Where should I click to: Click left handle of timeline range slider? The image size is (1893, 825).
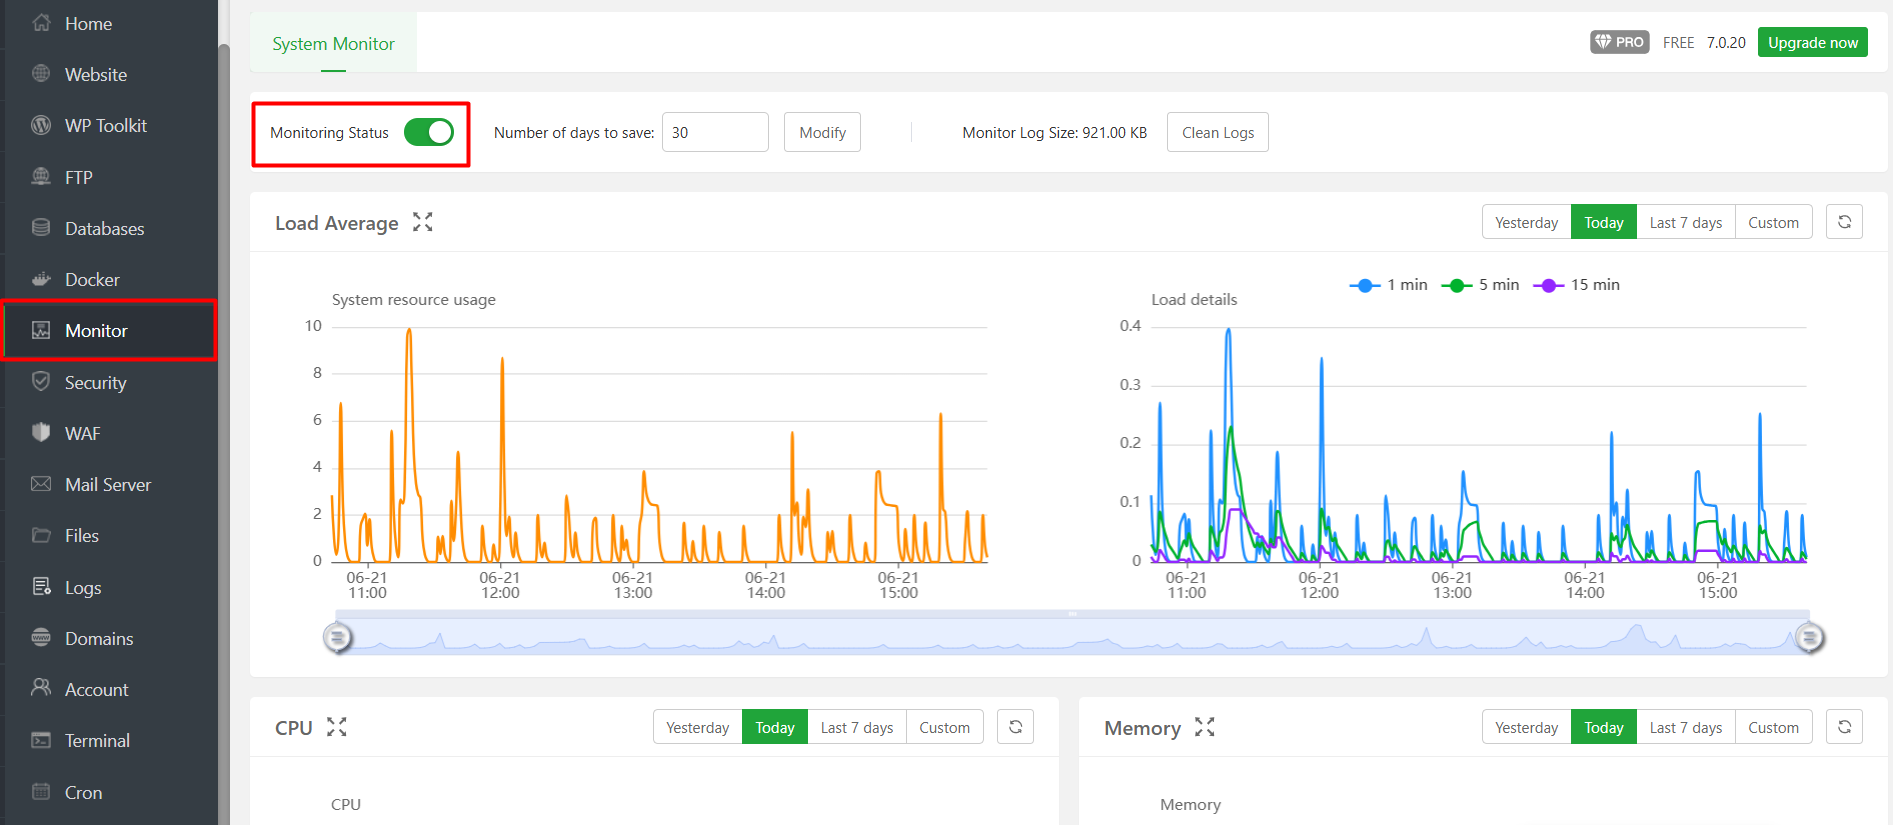click(x=338, y=637)
